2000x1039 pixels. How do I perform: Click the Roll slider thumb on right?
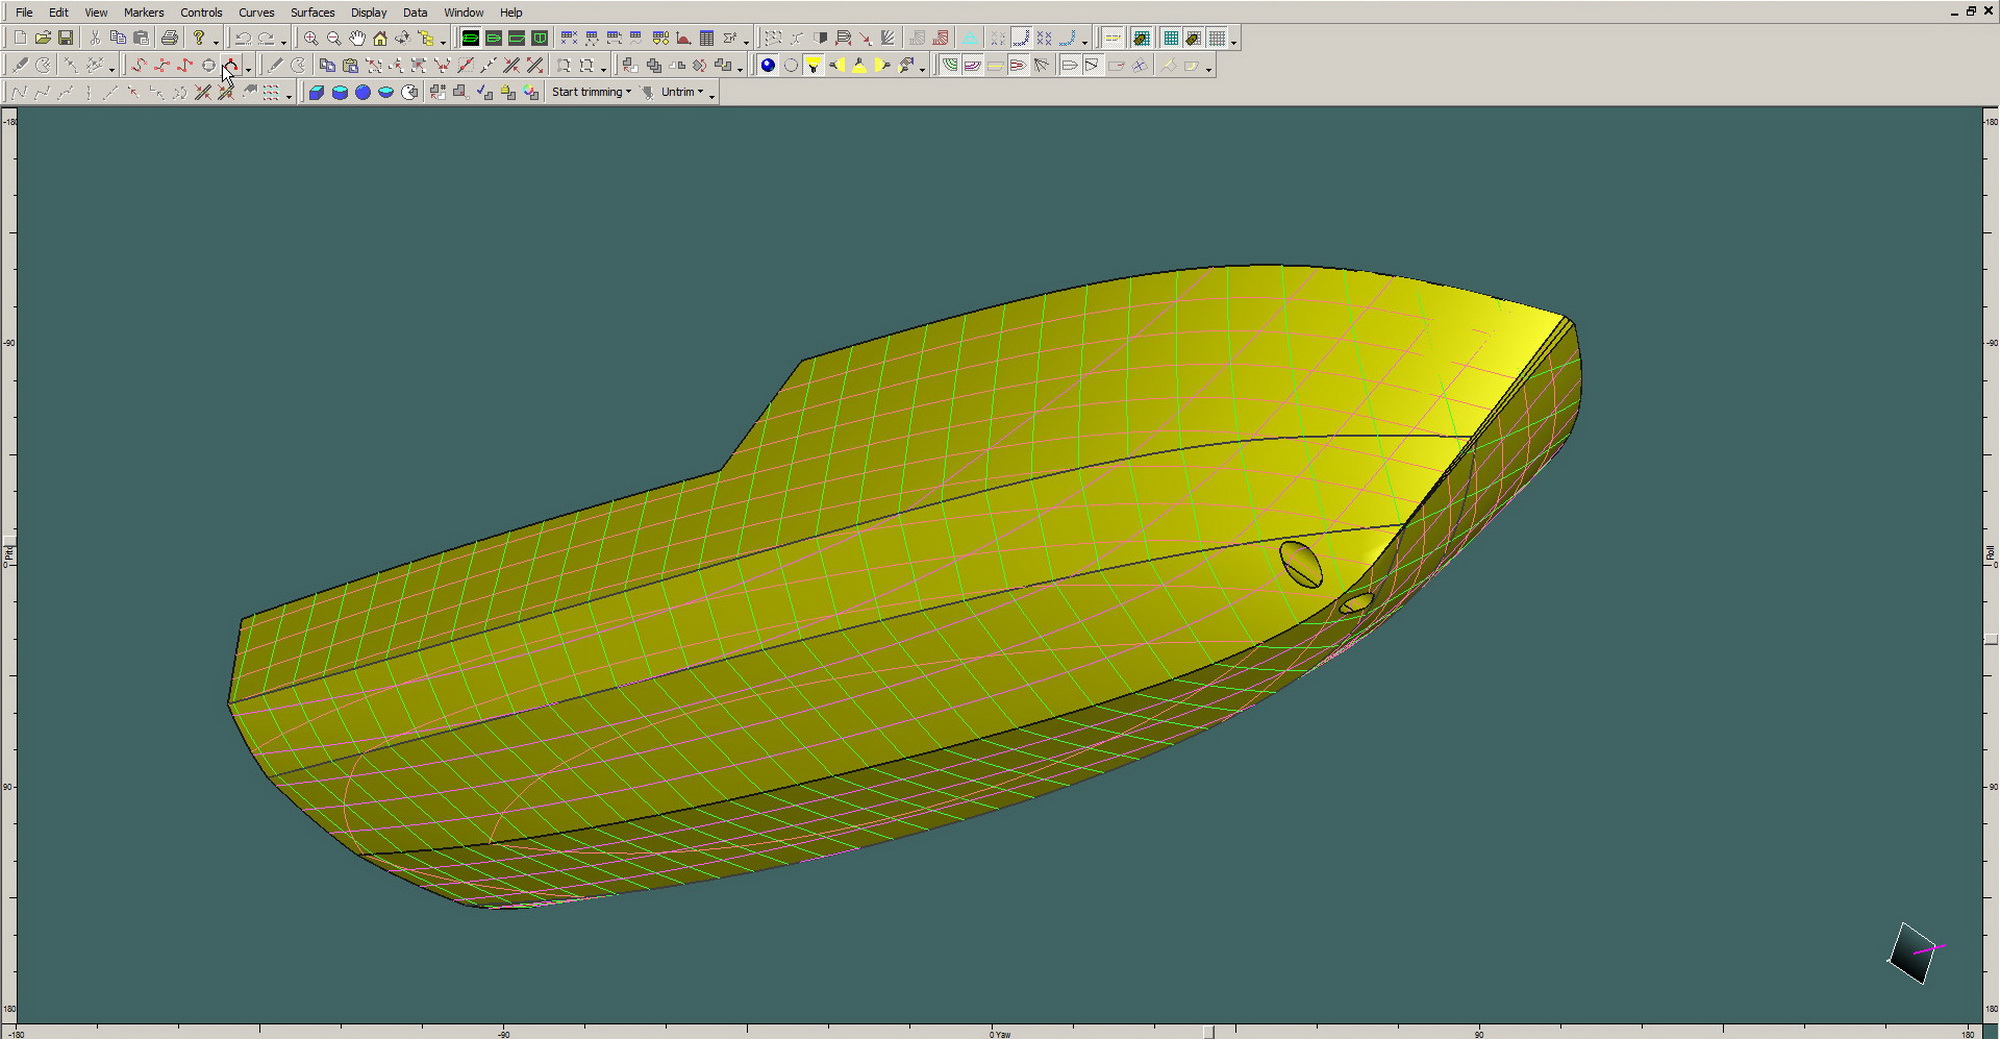(1991, 639)
